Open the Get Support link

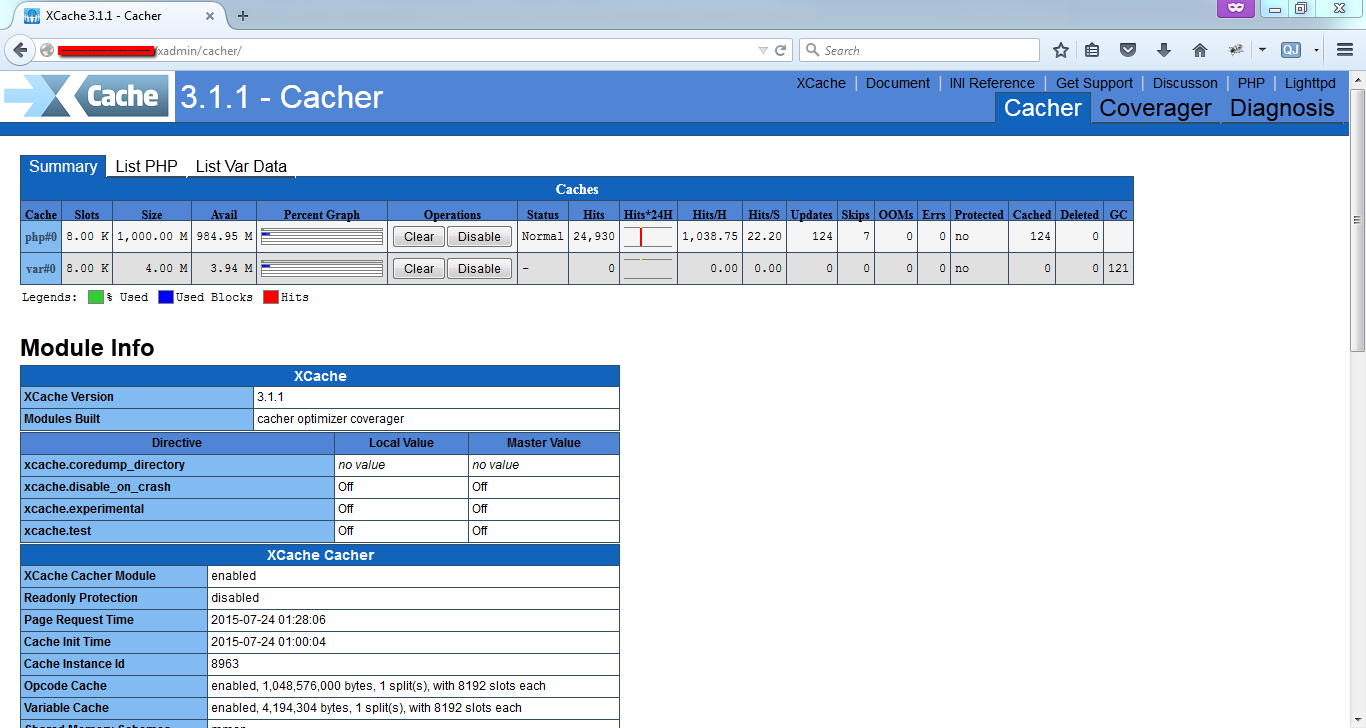click(1094, 83)
